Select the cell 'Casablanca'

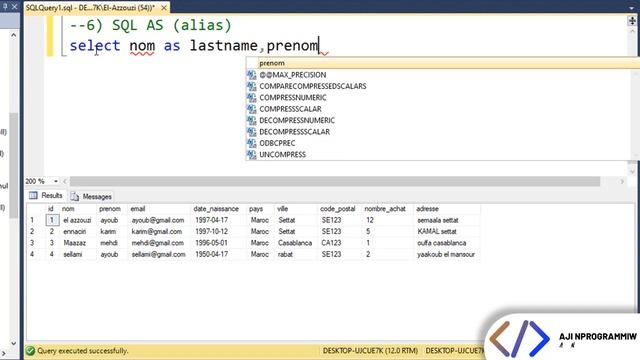[x=295, y=243]
